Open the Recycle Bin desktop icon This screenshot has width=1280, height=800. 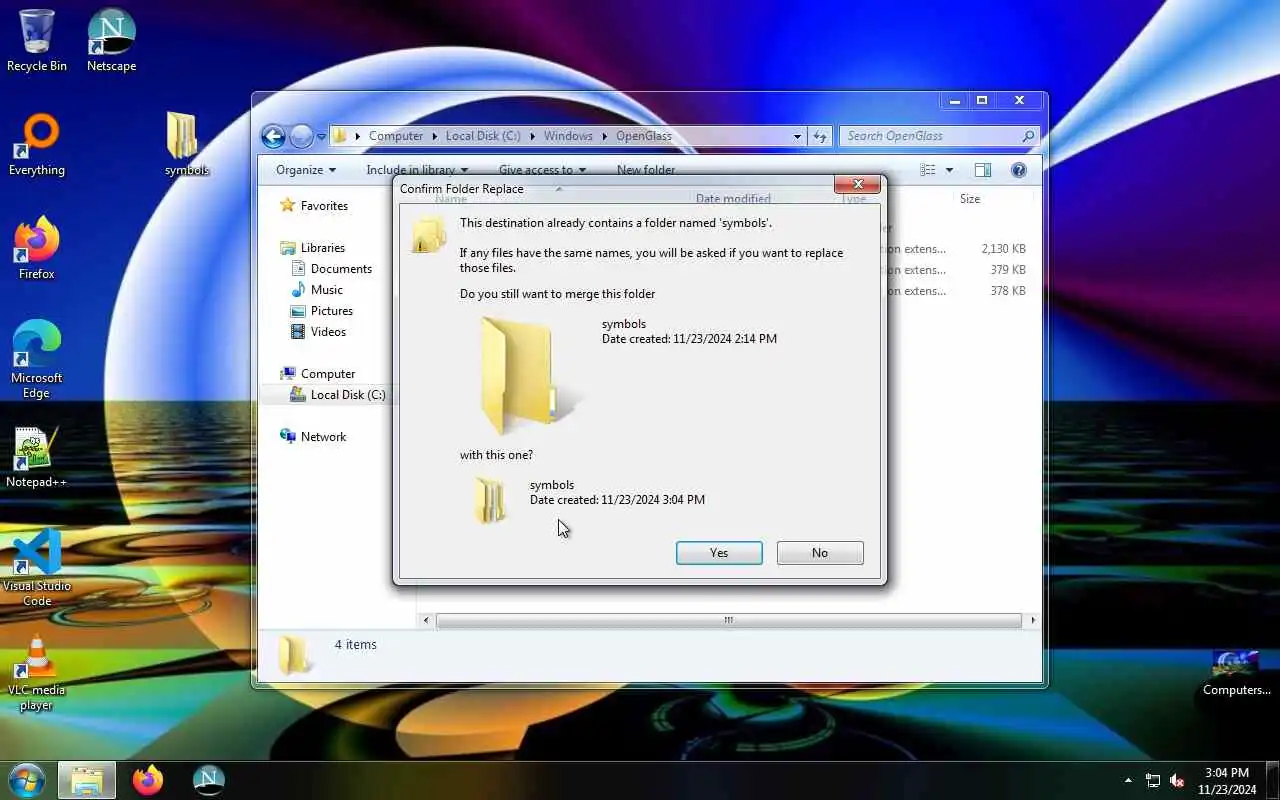coord(37,41)
